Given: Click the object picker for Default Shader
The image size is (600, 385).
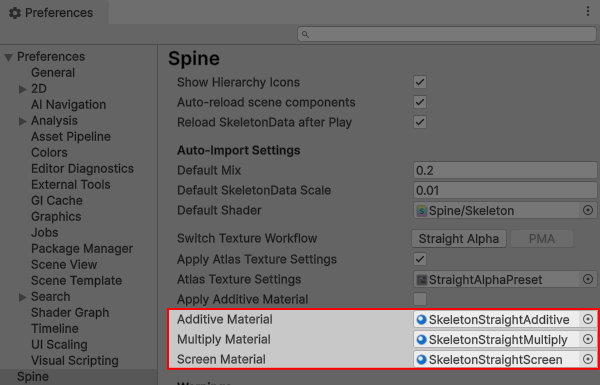Looking at the screenshot, I should (588, 210).
